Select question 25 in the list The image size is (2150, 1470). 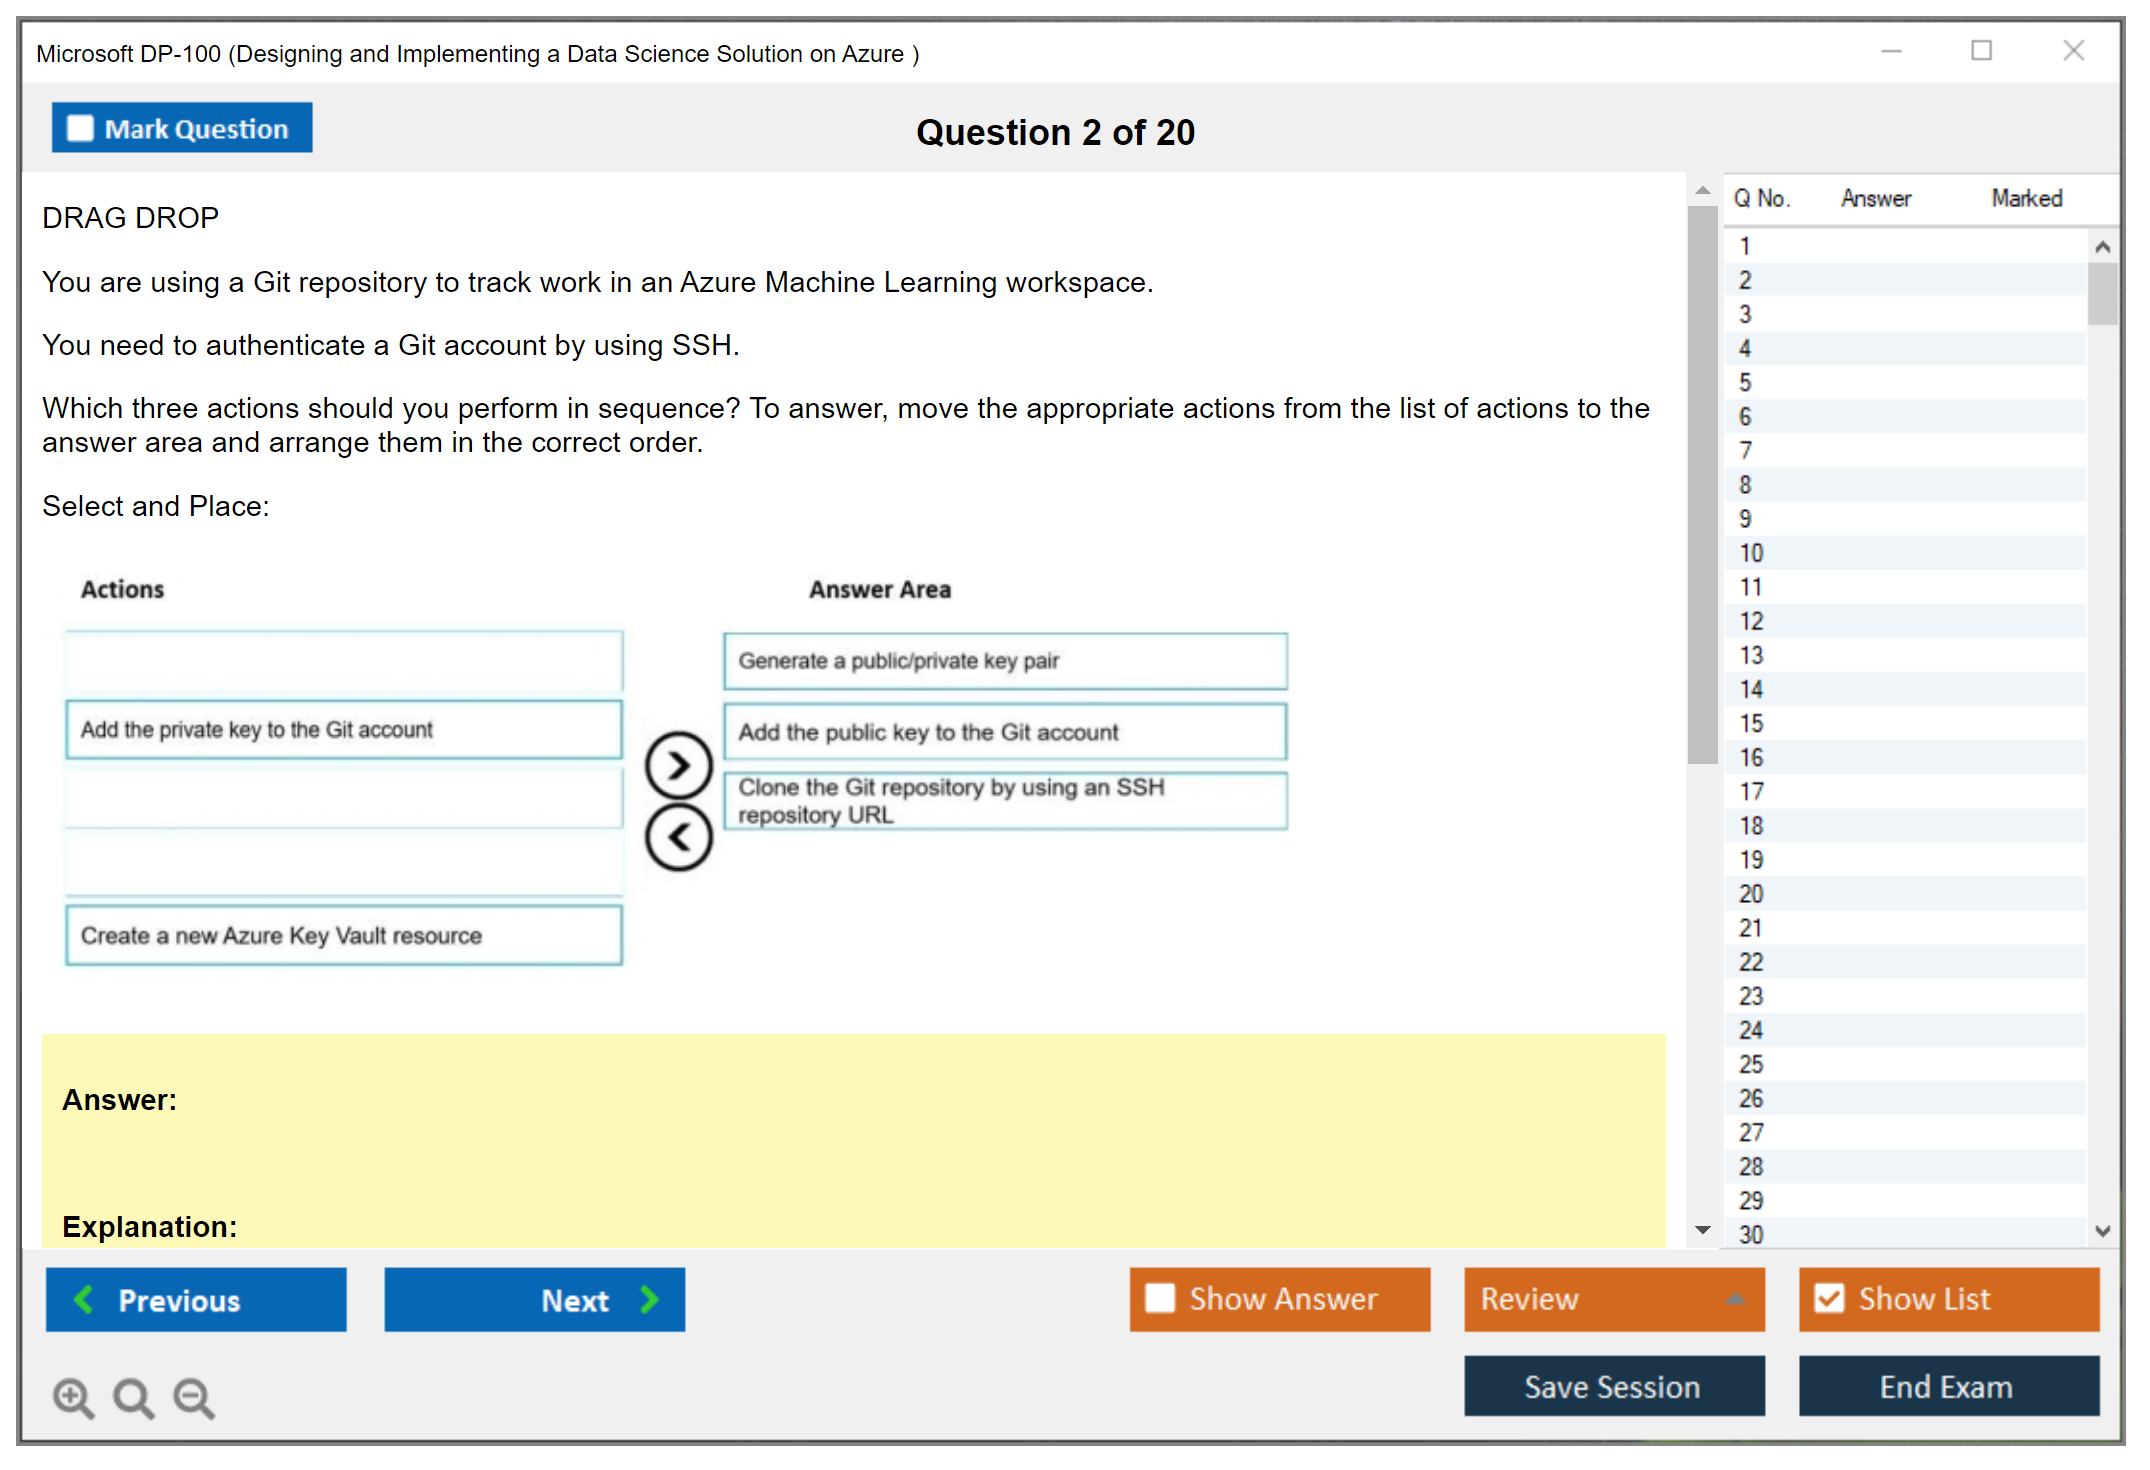[x=1751, y=1064]
